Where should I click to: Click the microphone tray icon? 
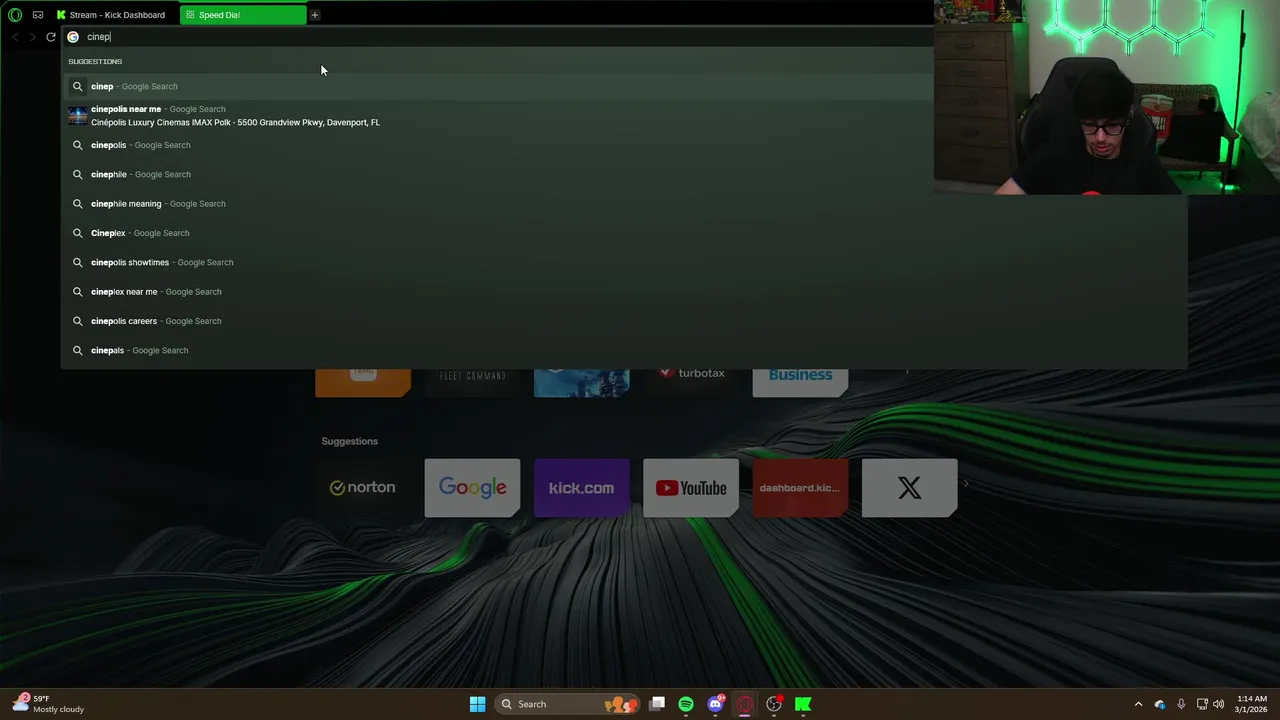click(x=1181, y=704)
